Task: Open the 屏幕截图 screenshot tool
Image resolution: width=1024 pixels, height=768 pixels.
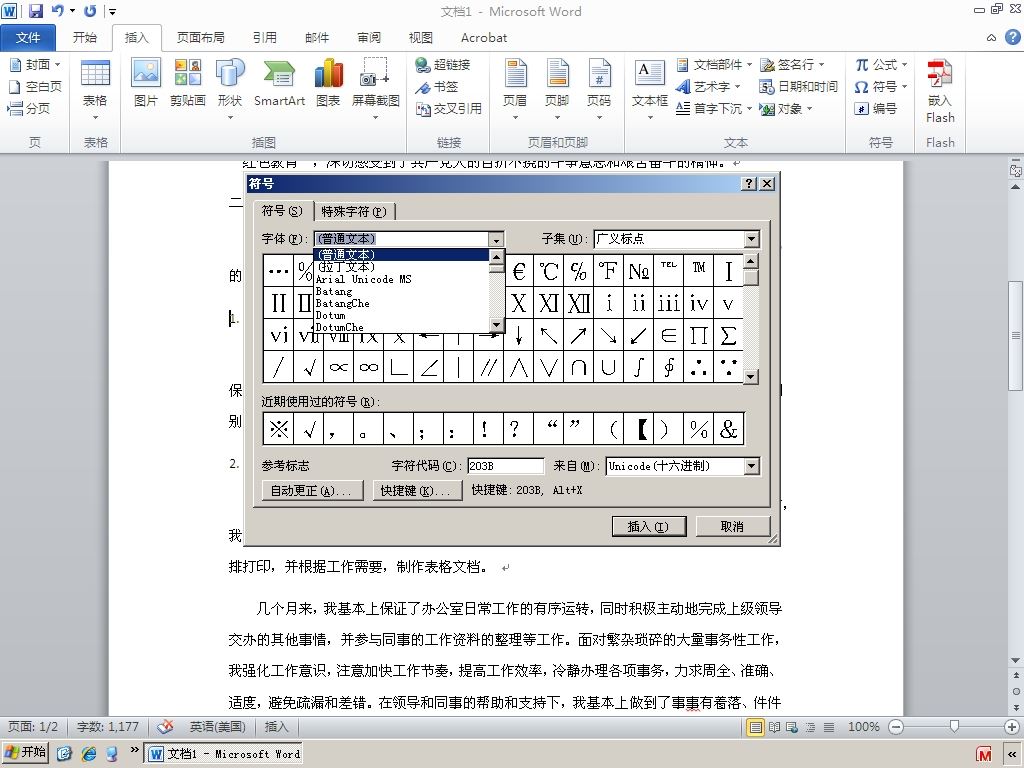Action: coord(376,88)
